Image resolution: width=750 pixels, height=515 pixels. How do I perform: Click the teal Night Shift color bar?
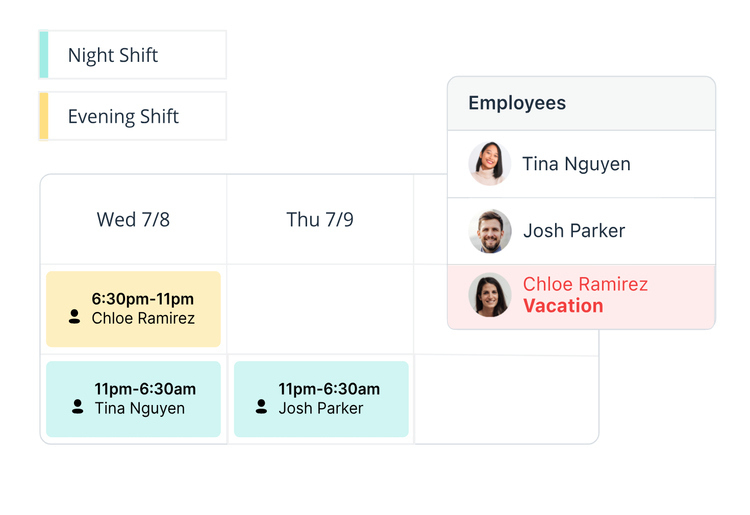click(44, 55)
